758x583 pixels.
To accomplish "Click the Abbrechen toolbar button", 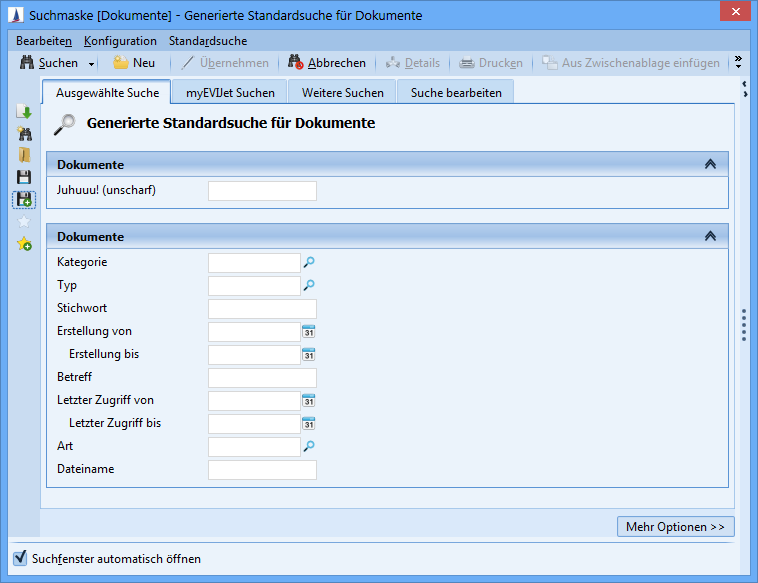I will pos(327,63).
